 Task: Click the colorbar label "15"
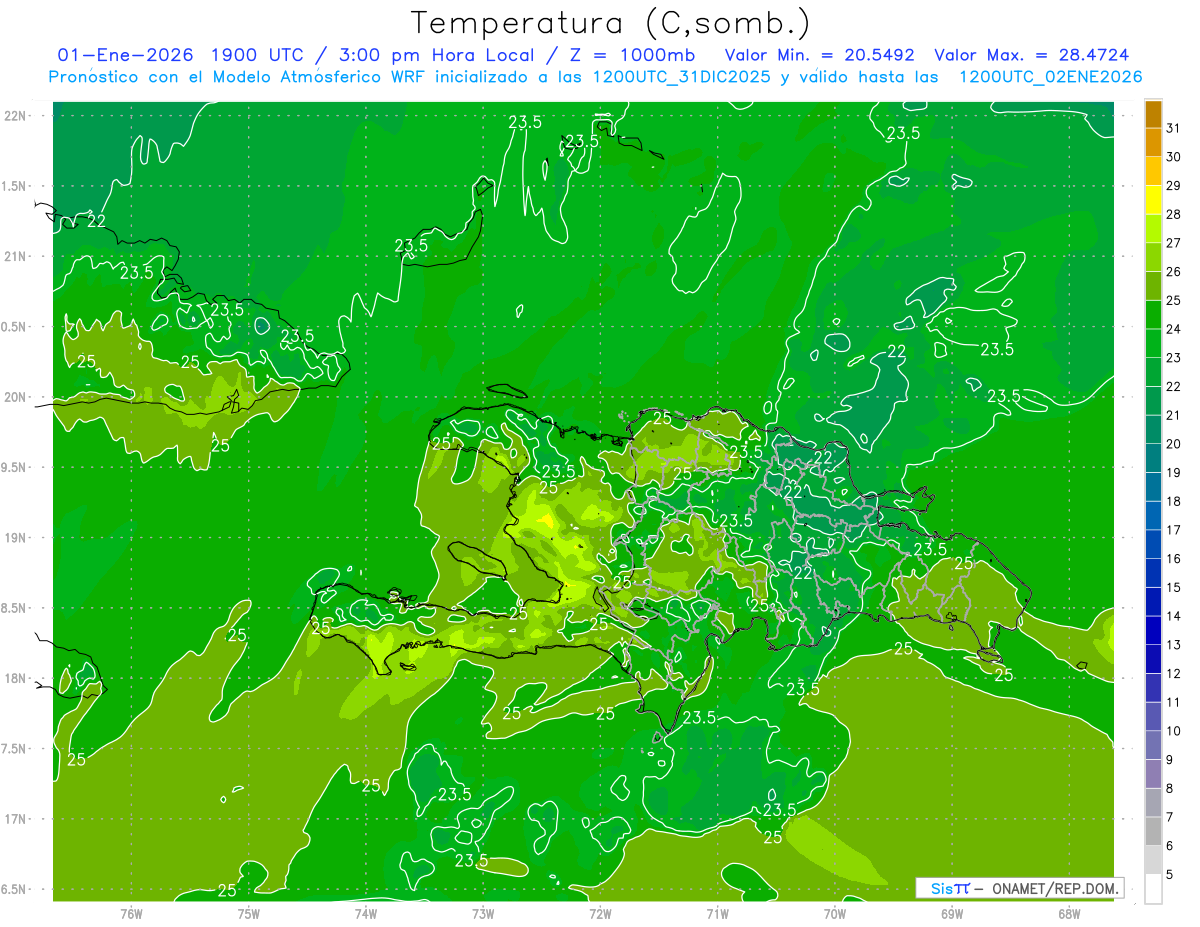tap(1174, 587)
